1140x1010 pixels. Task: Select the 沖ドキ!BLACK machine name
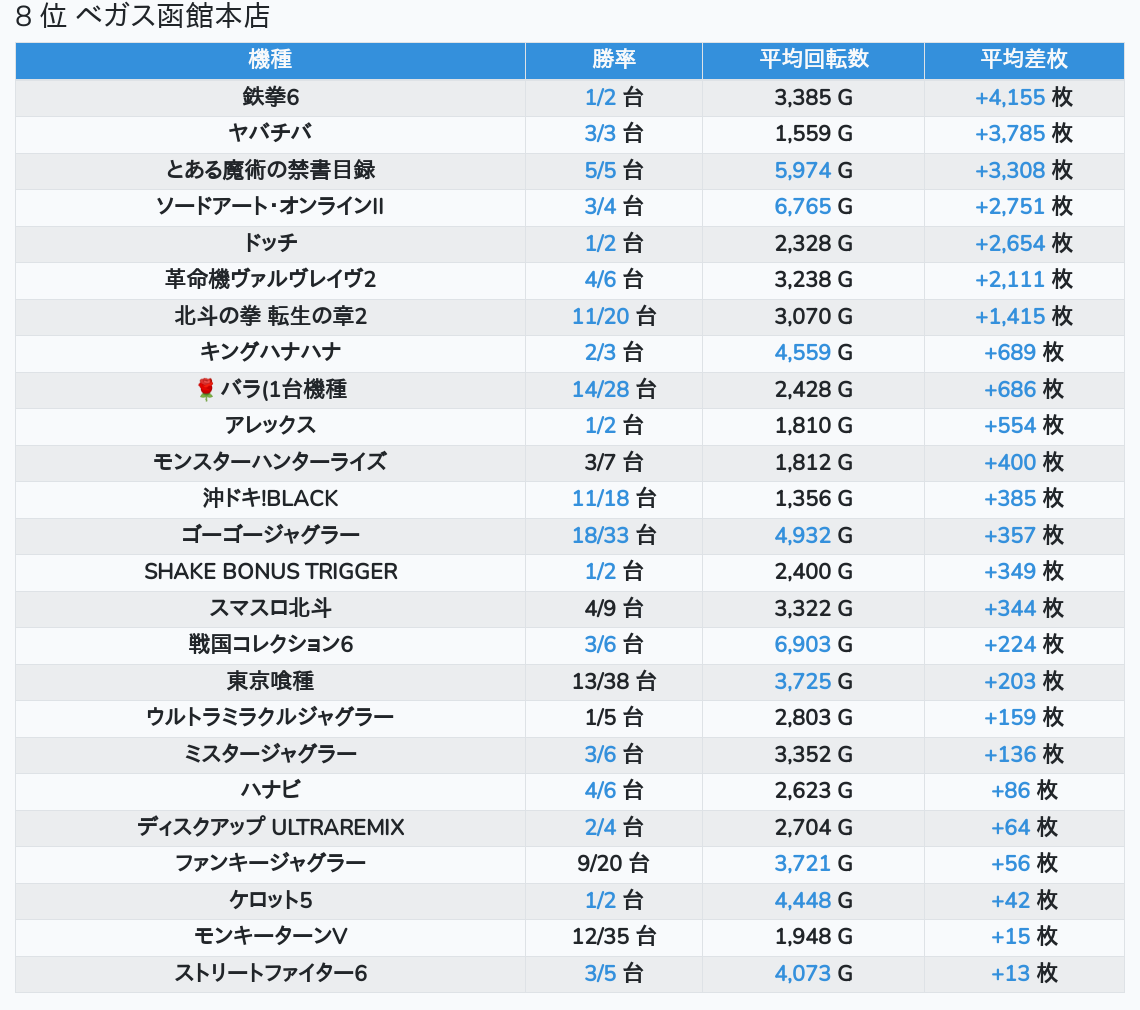tap(270, 499)
